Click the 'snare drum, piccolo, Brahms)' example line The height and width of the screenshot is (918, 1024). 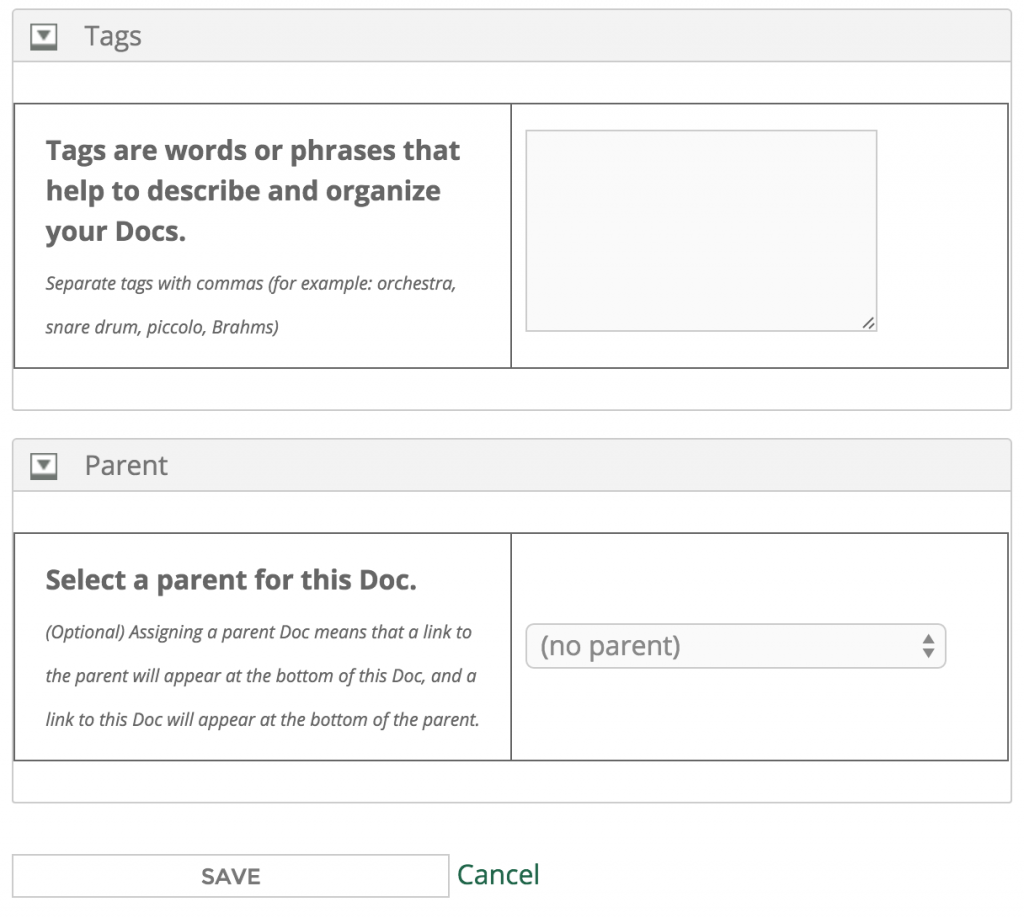click(x=162, y=327)
